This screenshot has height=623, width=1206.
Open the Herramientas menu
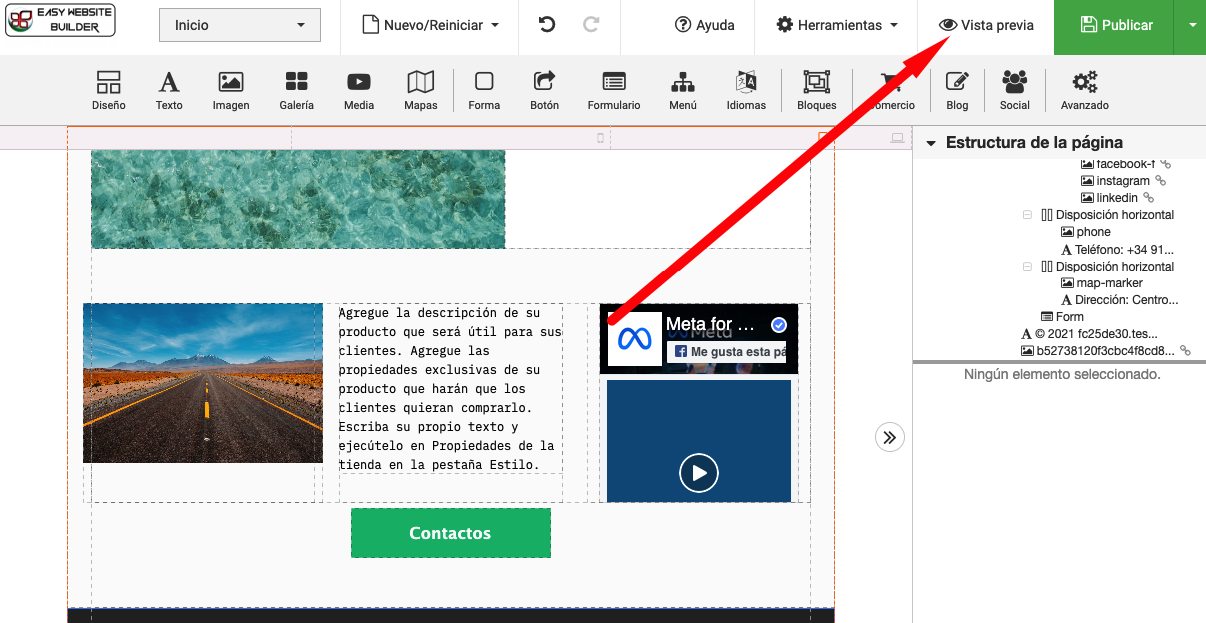pyautogui.click(x=837, y=26)
